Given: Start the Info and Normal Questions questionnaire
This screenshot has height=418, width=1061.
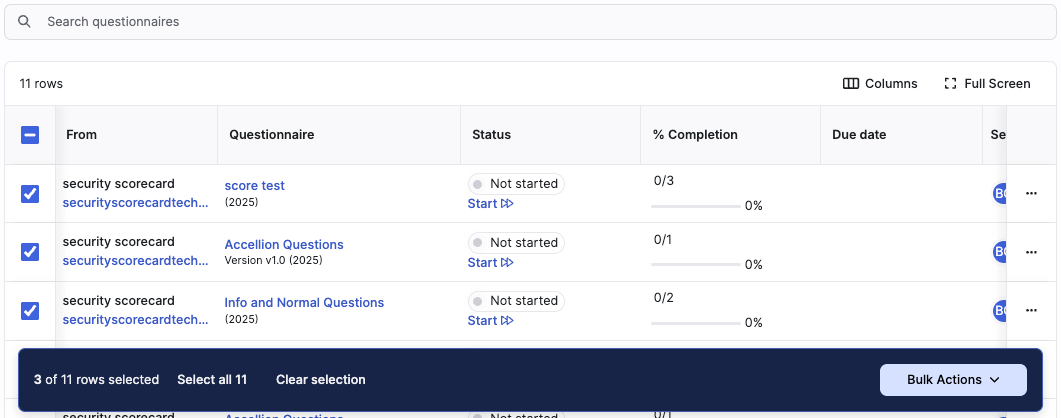Looking at the screenshot, I should coord(491,321).
